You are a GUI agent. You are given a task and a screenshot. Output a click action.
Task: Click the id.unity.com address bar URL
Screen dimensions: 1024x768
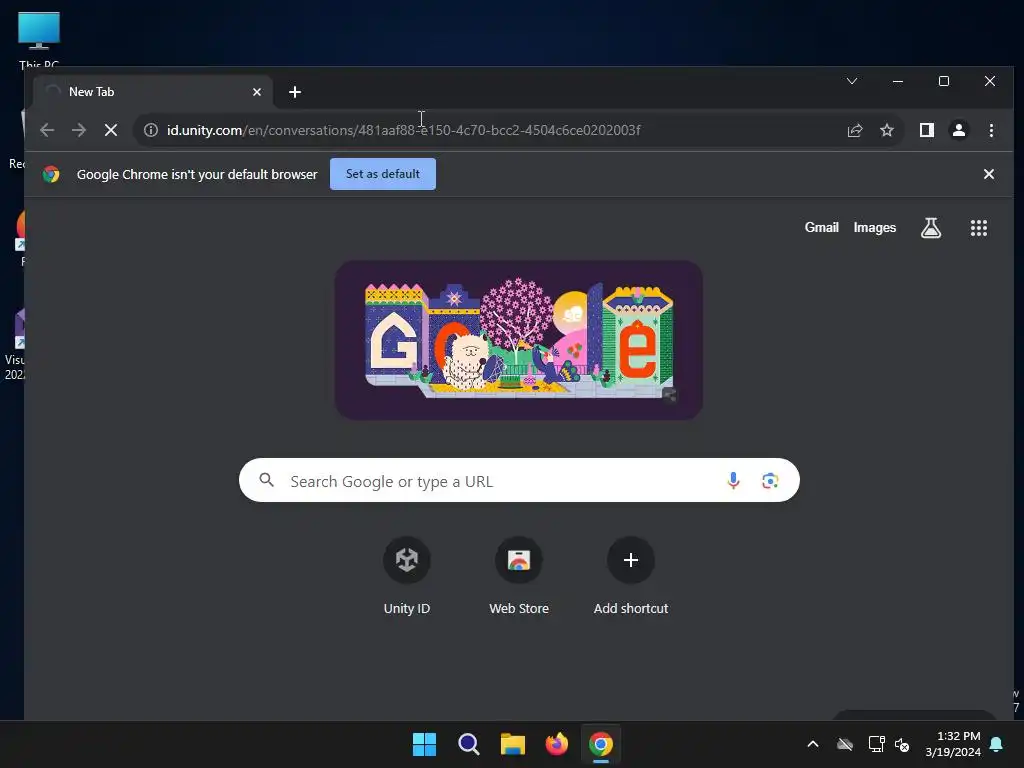click(404, 130)
